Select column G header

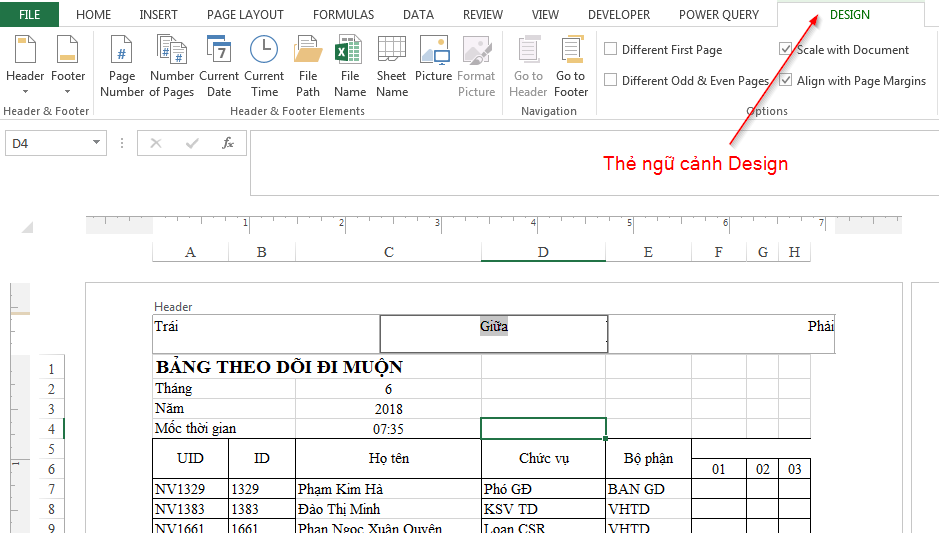coord(762,252)
